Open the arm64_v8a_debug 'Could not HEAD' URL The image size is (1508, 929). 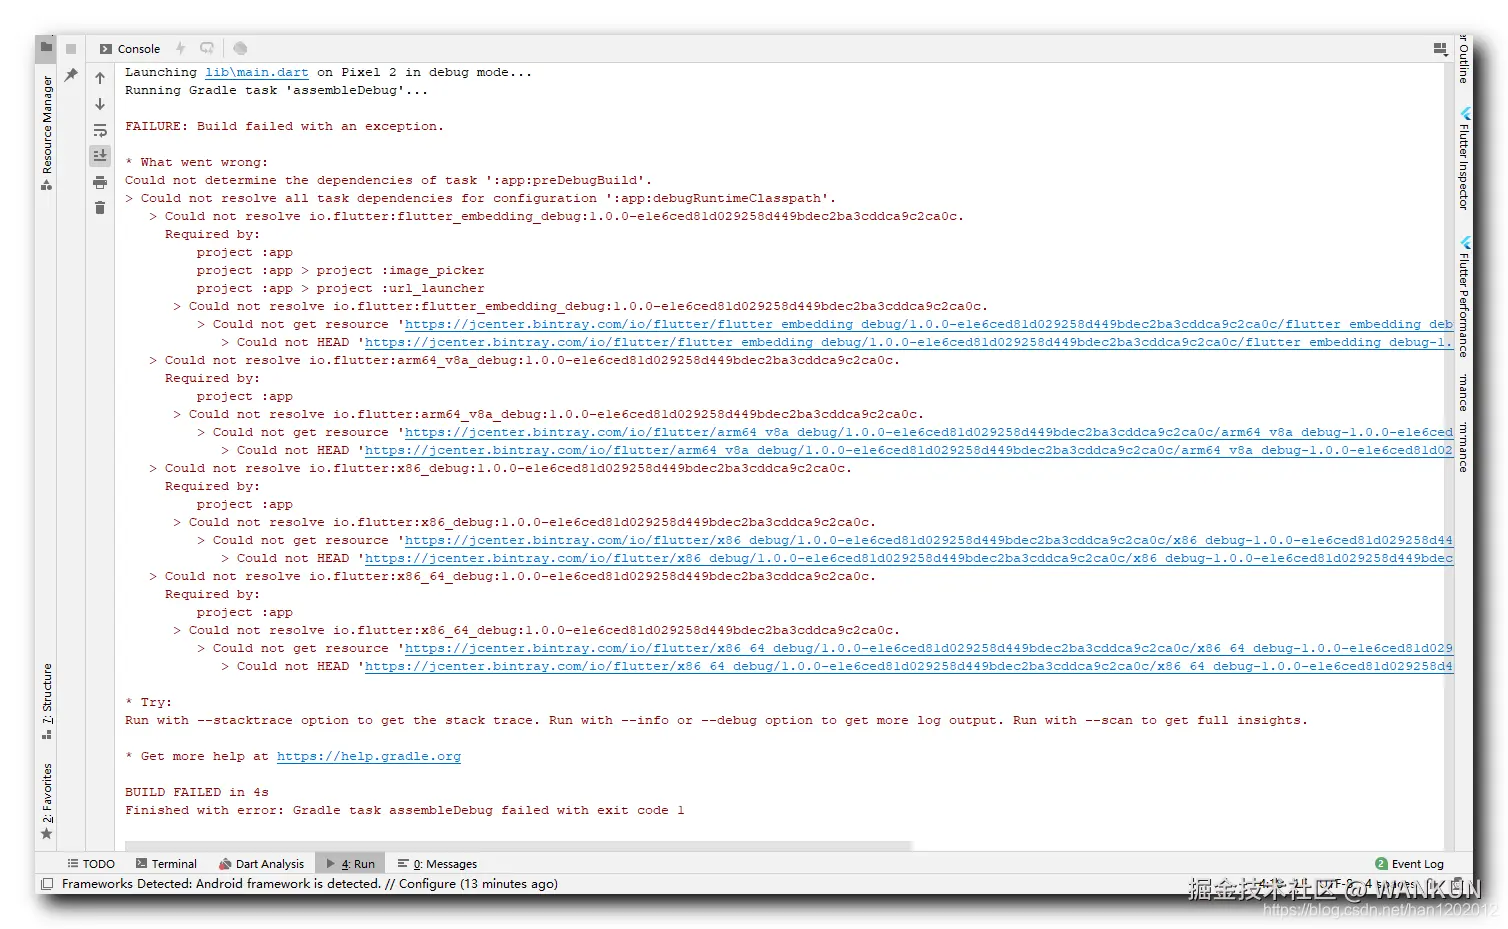tap(909, 450)
